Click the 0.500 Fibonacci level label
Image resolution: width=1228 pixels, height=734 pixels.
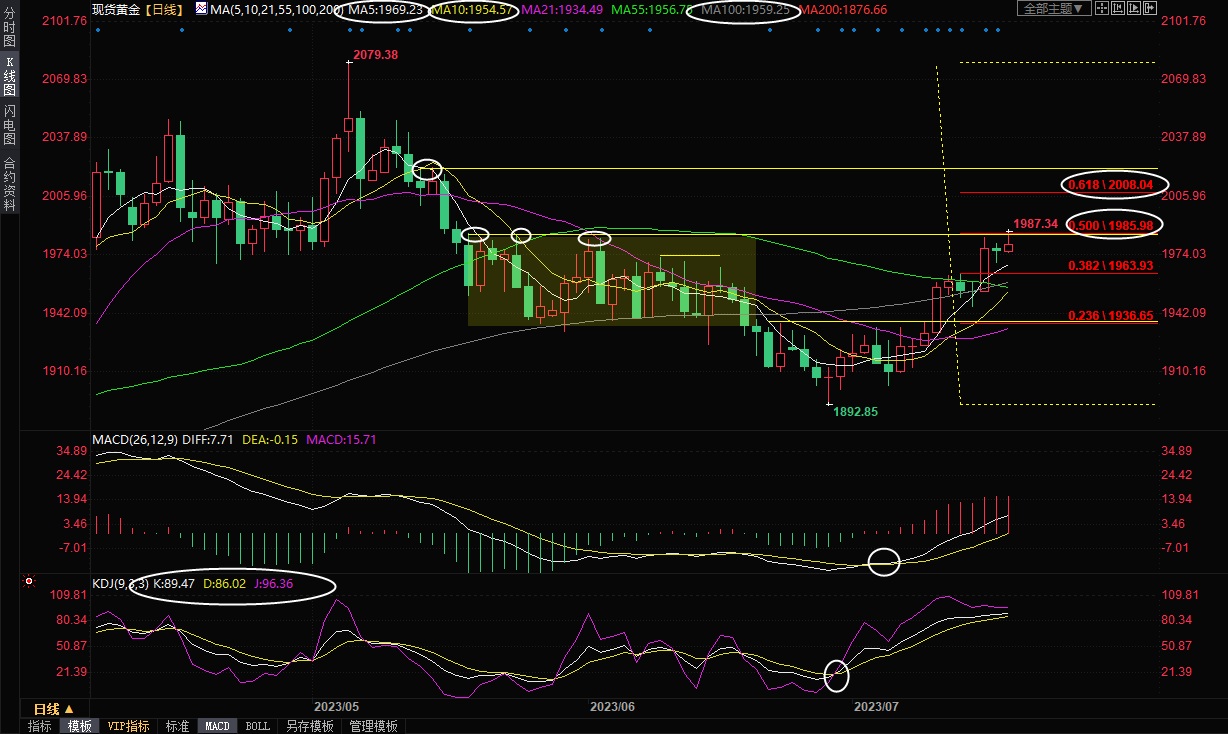point(1111,226)
